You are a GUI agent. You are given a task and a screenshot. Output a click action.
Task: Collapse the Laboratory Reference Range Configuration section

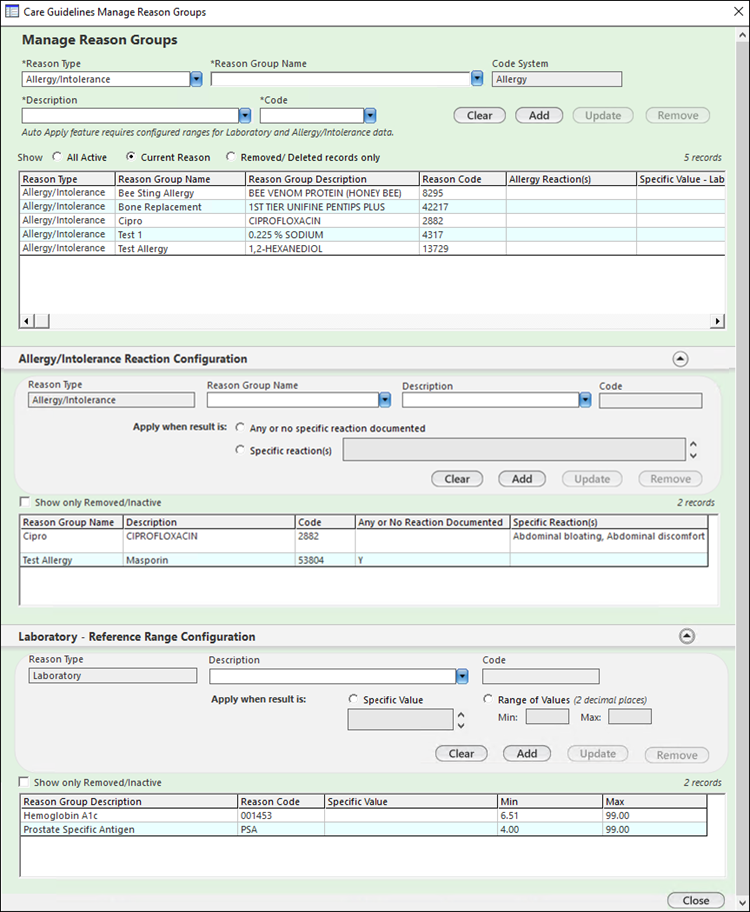coord(687,636)
